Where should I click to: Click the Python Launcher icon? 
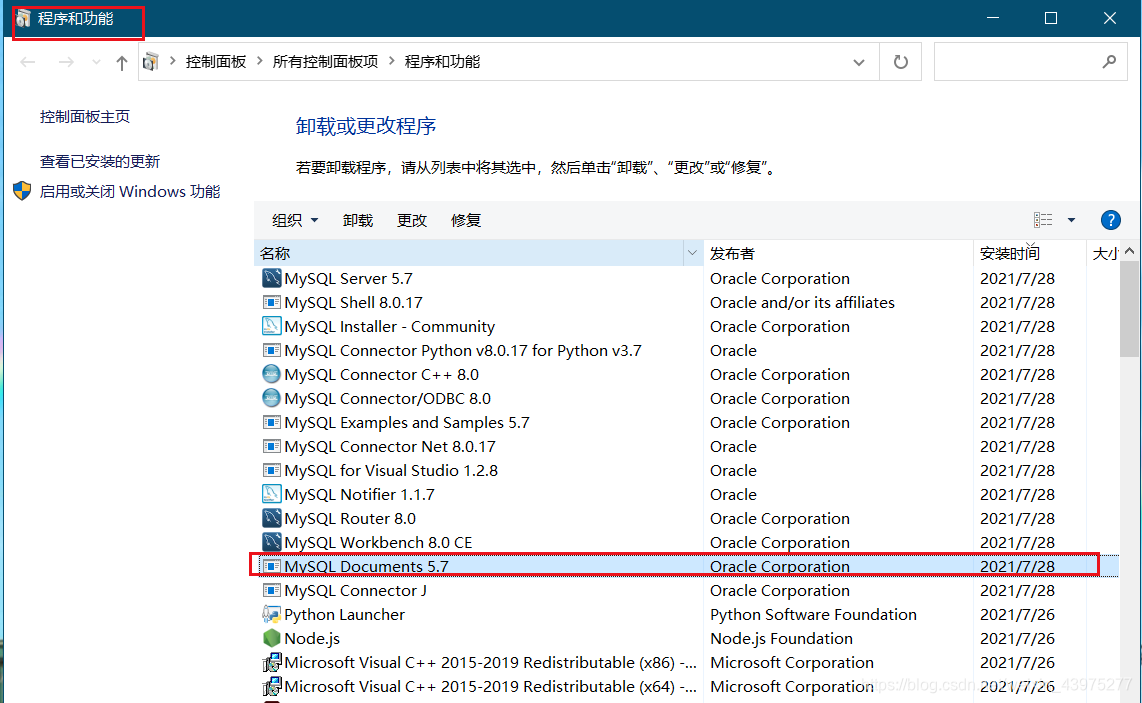tap(271, 614)
